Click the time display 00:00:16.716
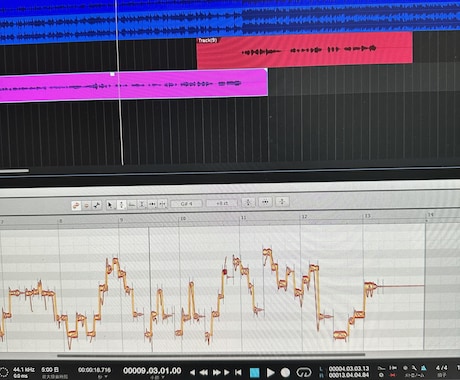This screenshot has height=380, width=460. [94, 370]
